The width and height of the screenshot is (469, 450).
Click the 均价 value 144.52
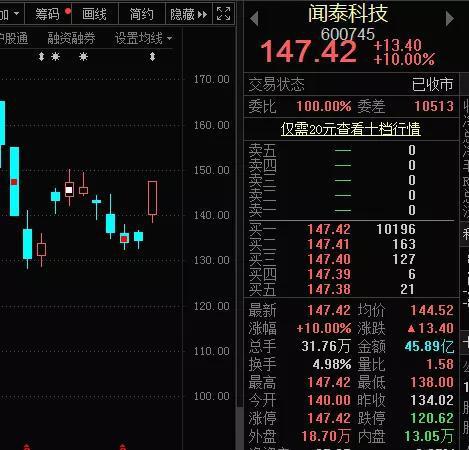click(432, 310)
